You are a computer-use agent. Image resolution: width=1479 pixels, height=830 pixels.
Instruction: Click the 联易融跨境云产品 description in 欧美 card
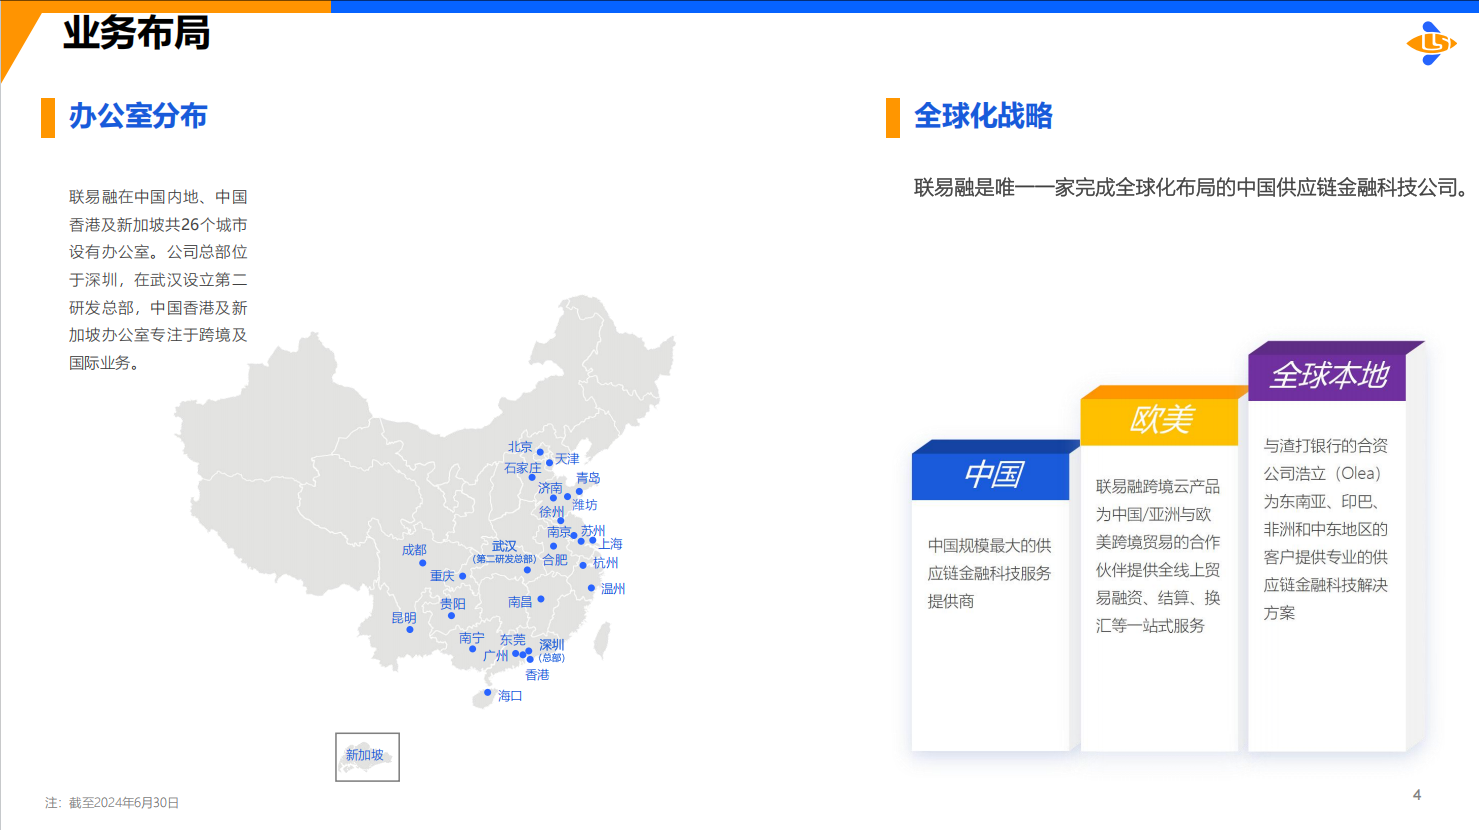tap(1158, 556)
